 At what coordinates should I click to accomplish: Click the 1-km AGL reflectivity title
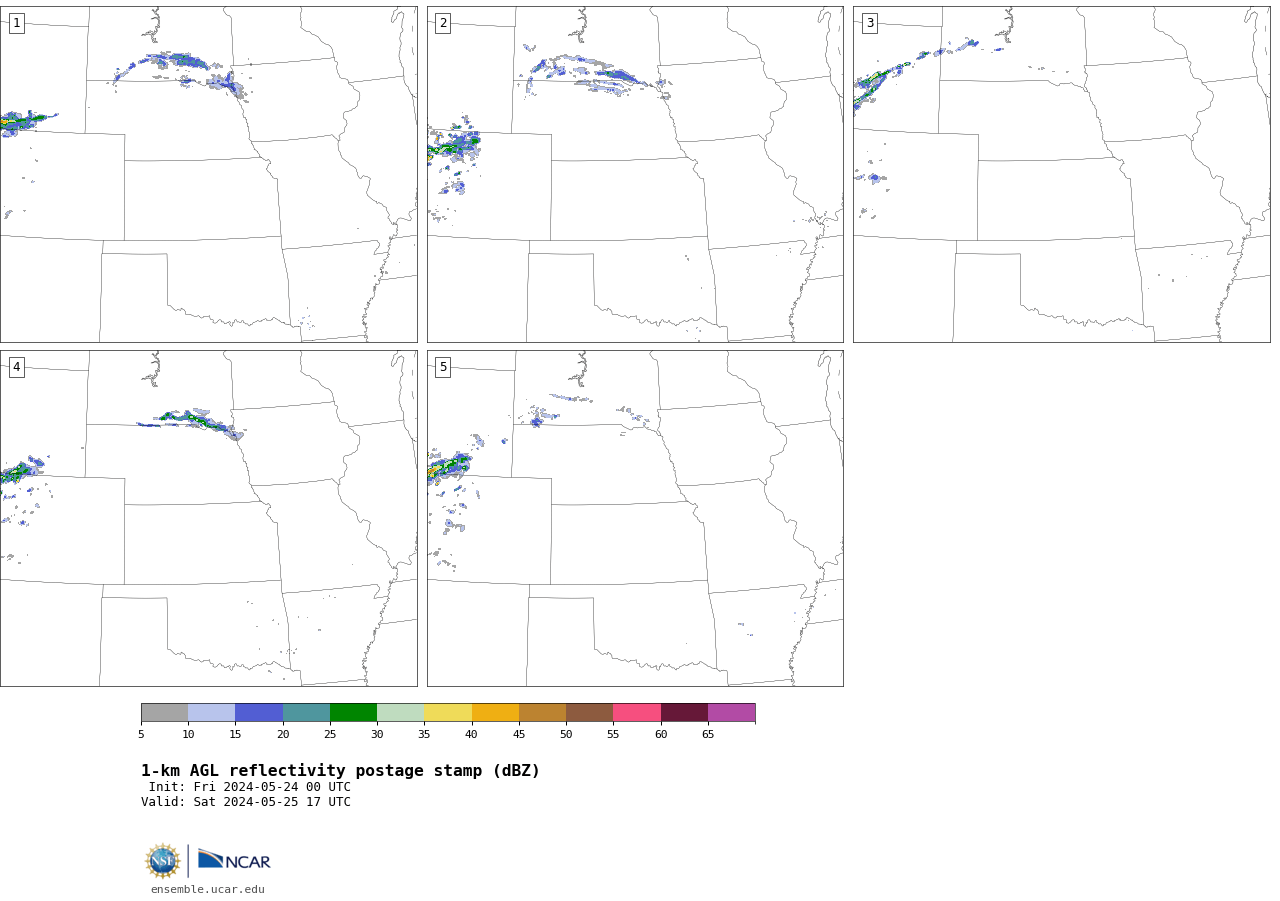(x=340, y=771)
